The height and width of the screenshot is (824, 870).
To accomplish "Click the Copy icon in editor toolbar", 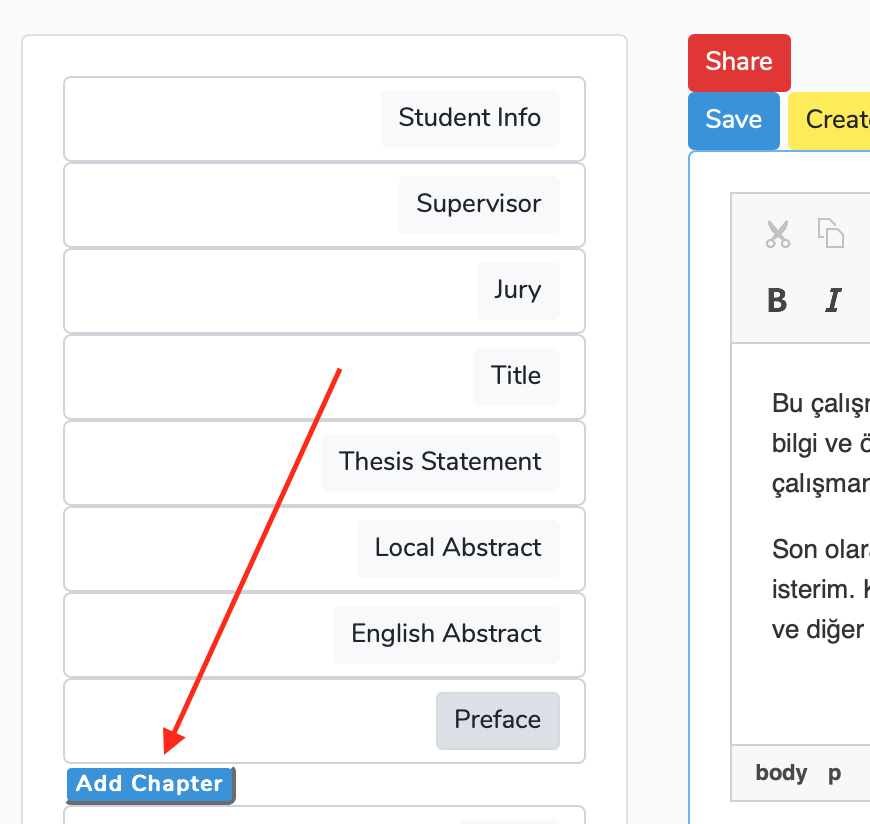I will [x=831, y=233].
